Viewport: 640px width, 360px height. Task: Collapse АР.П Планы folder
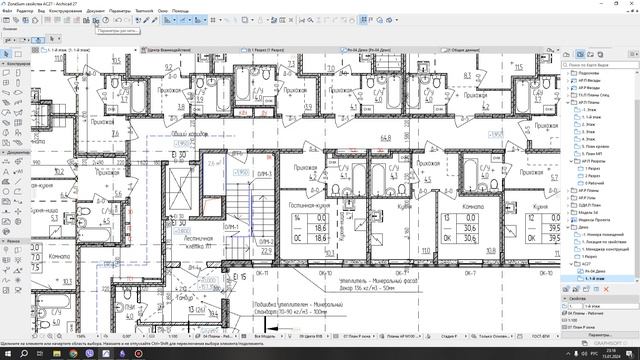[x=568, y=102]
